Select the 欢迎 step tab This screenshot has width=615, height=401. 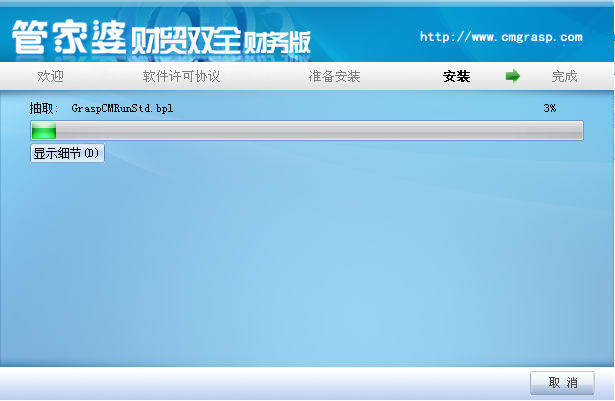pos(51,76)
